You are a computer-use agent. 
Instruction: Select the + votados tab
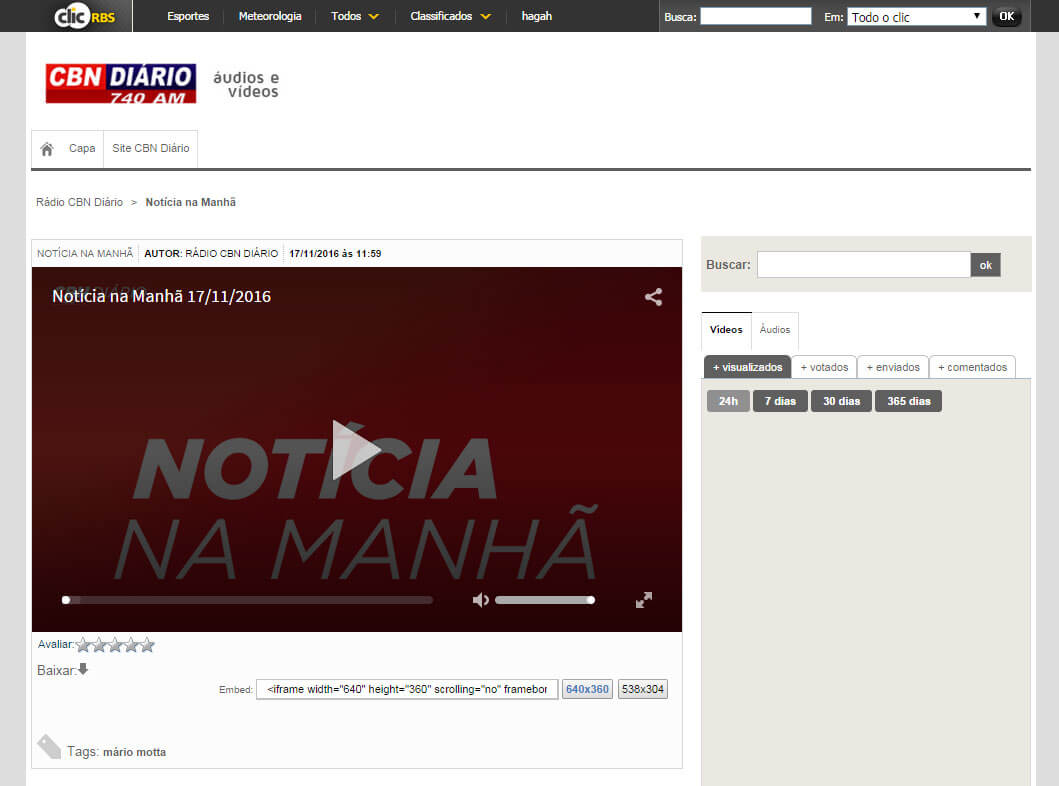tap(824, 367)
